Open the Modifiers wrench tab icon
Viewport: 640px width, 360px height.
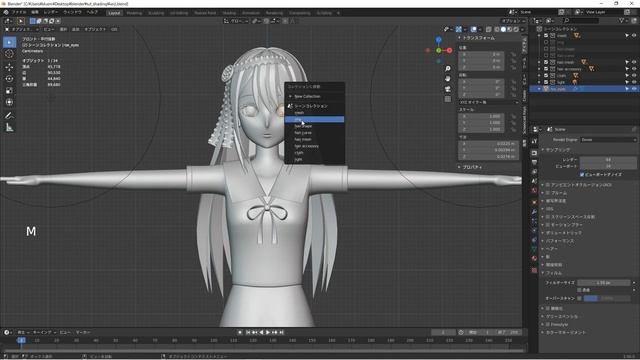[x=534, y=212]
